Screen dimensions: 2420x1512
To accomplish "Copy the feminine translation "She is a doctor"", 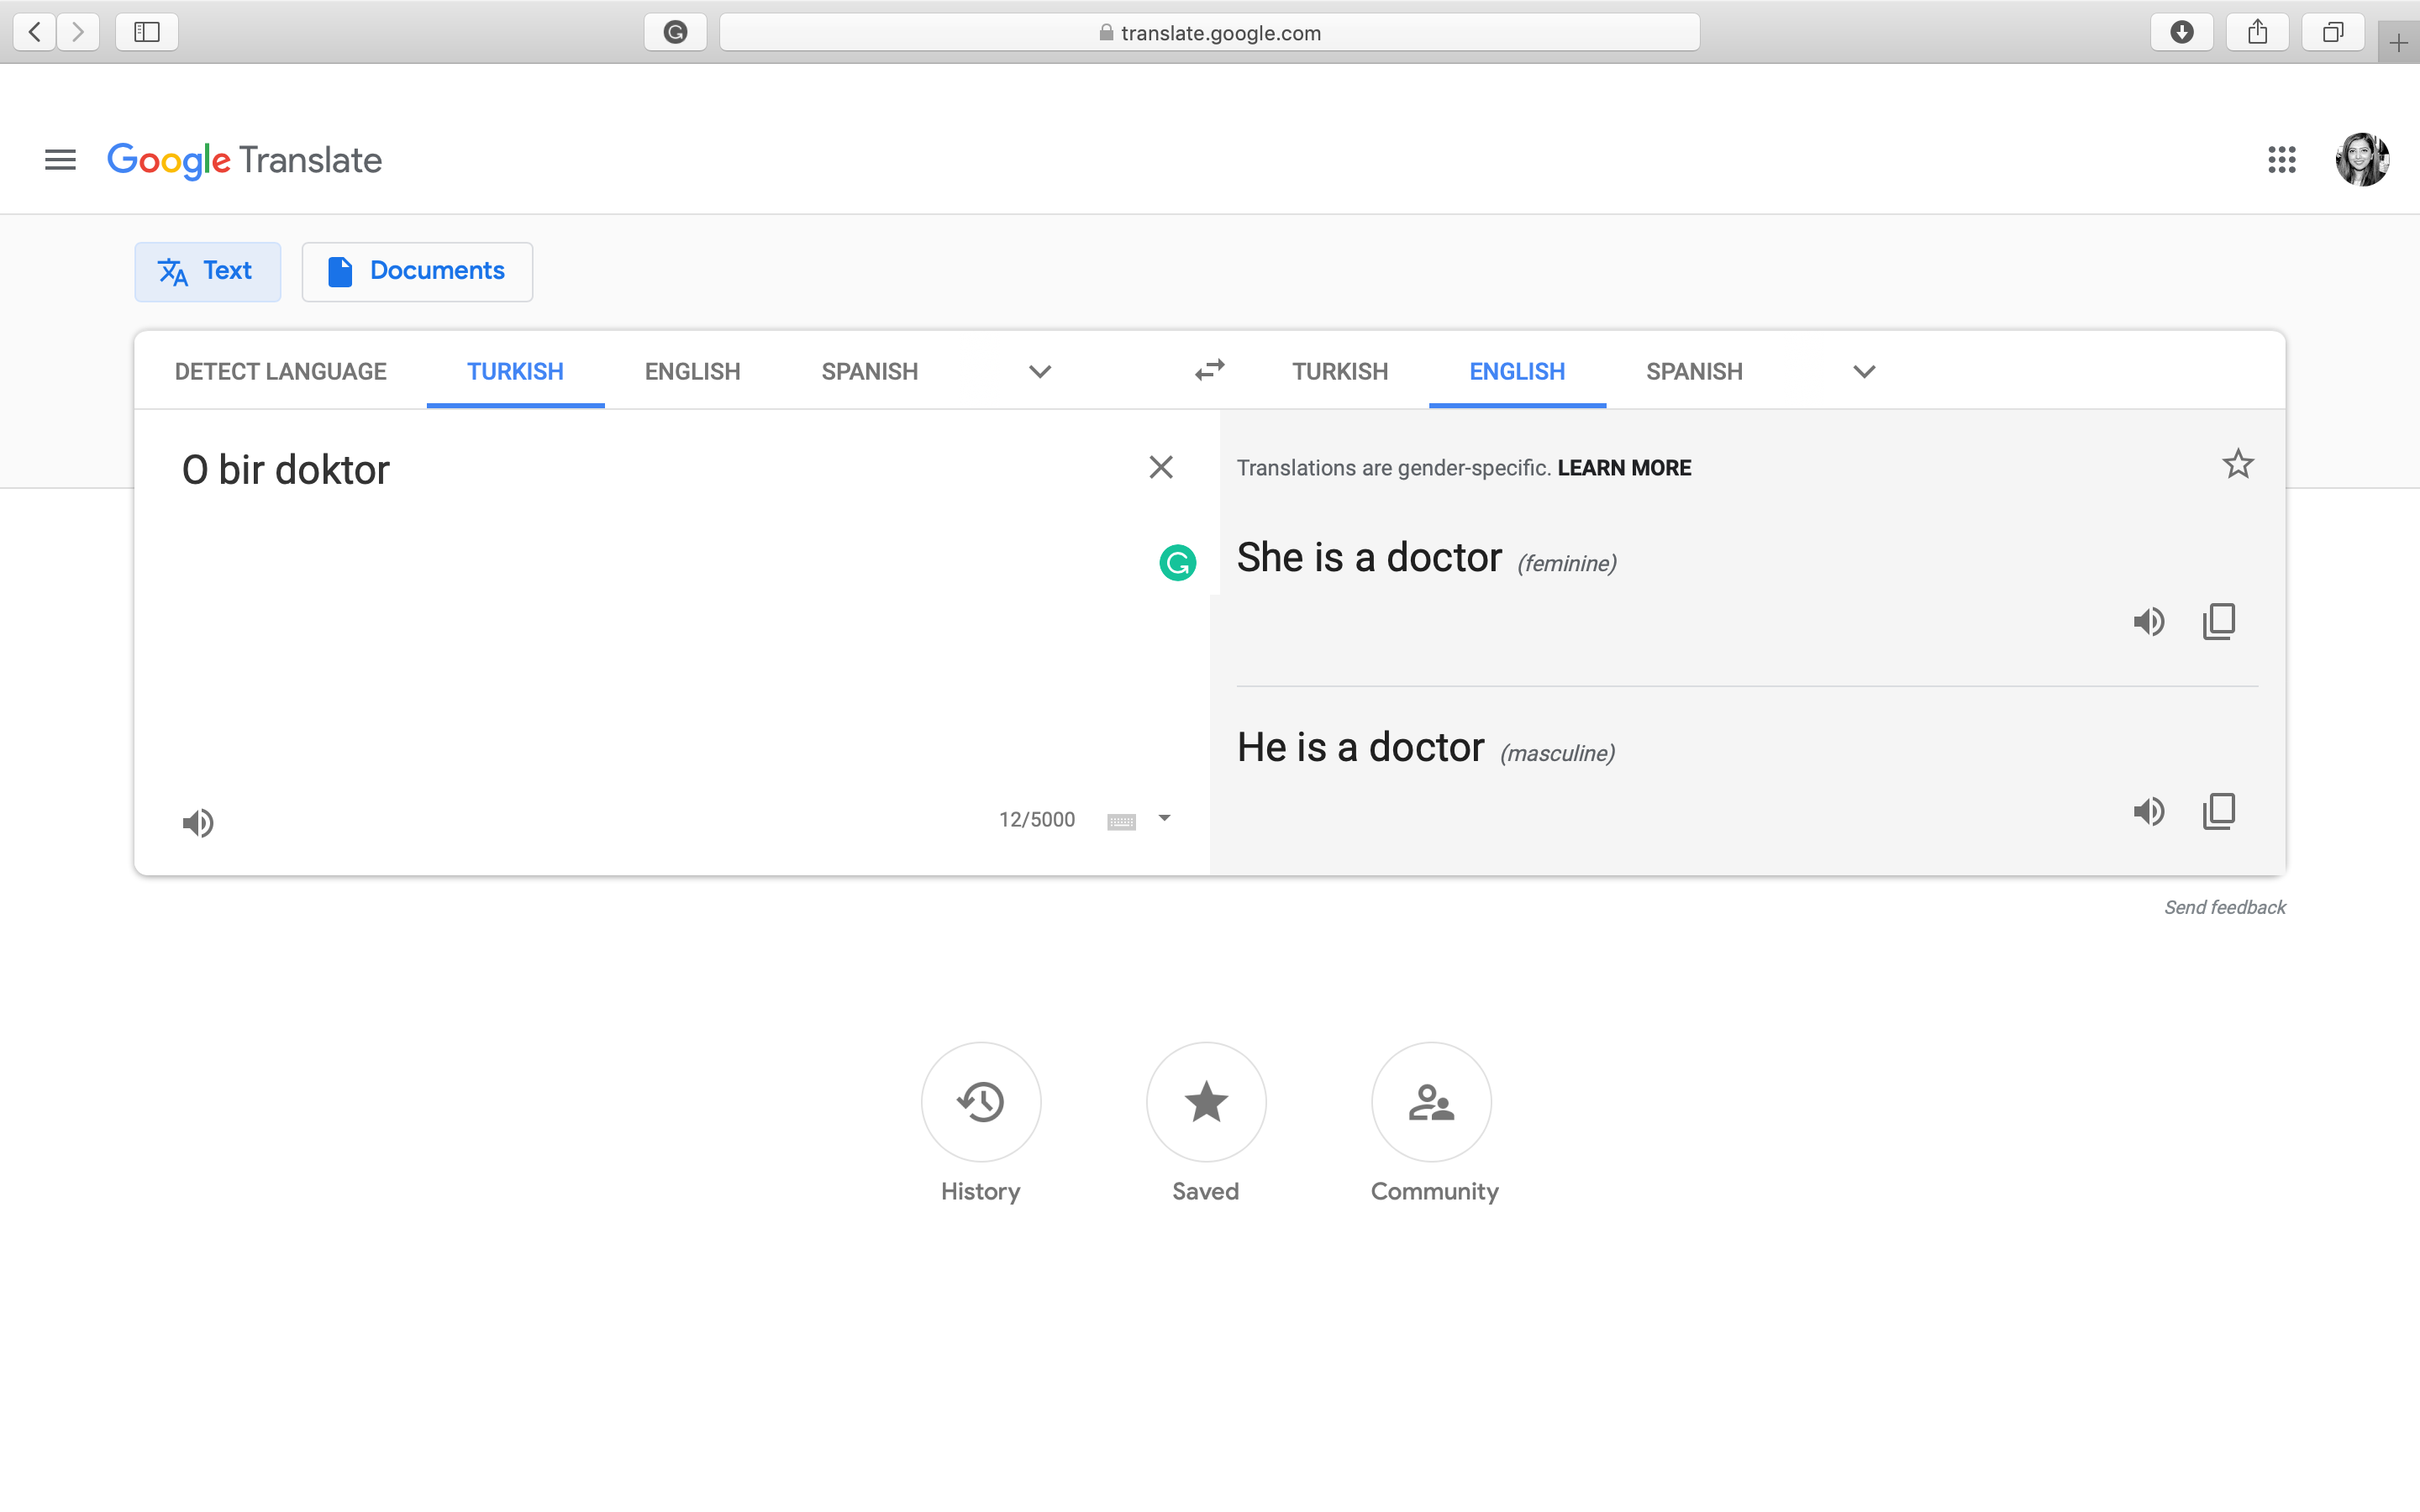I will [2218, 622].
